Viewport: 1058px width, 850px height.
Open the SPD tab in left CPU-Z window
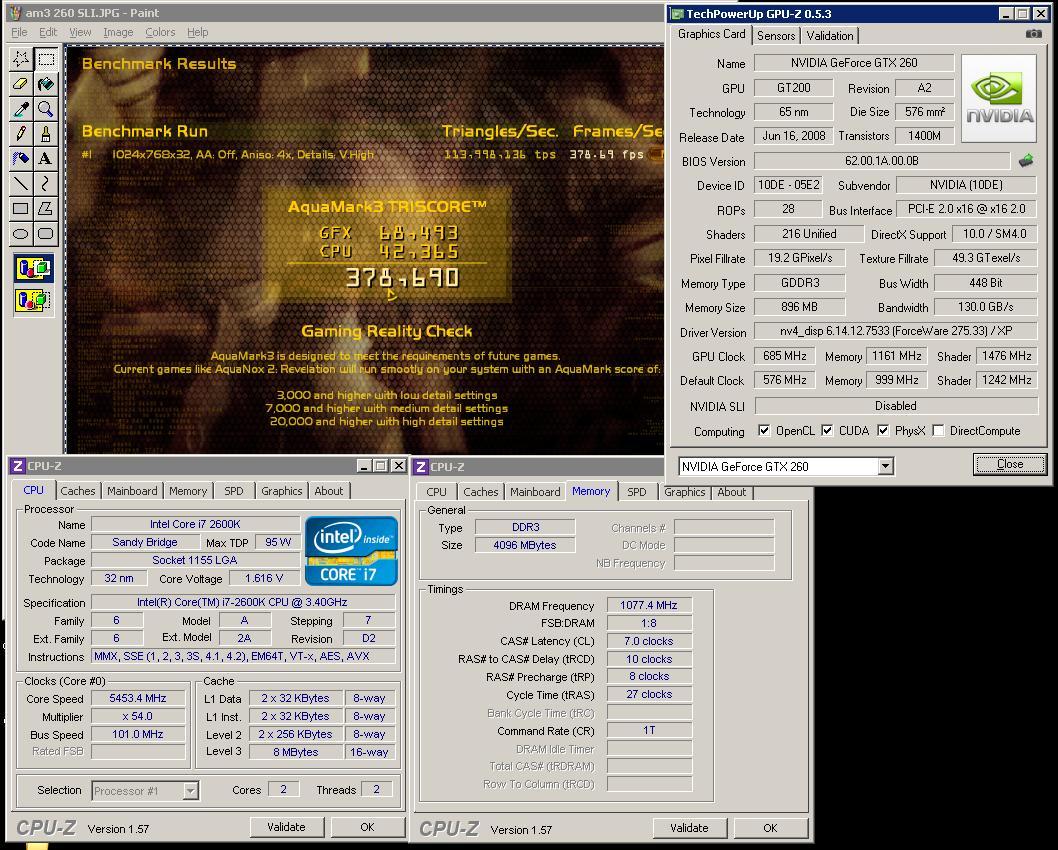coord(234,491)
